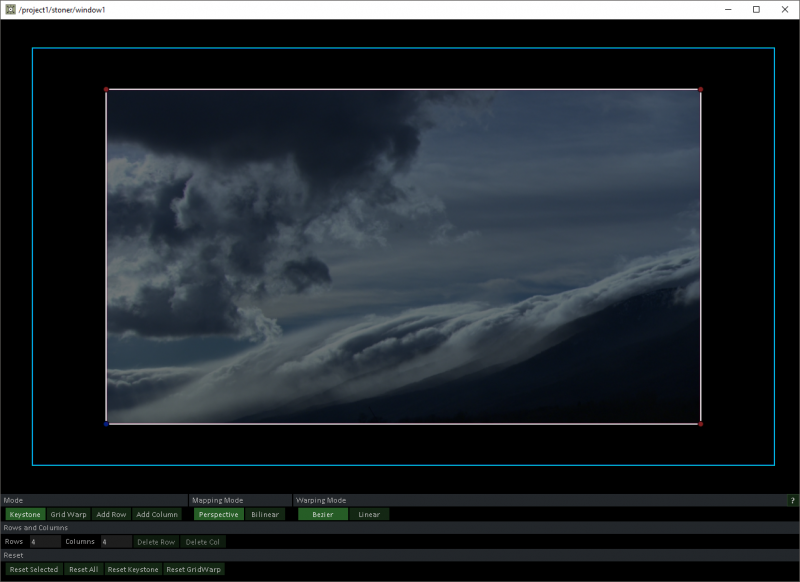Select Keystone mode

pos(24,513)
